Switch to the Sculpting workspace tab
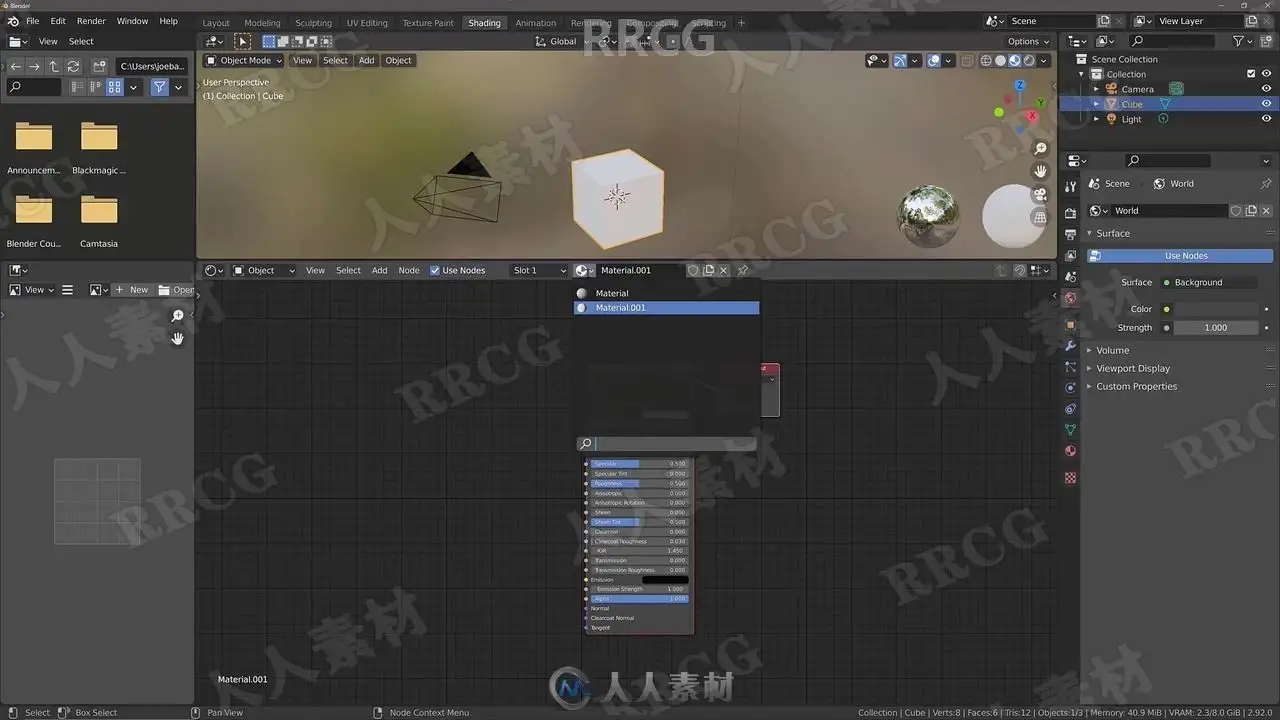1280x720 pixels. click(x=313, y=23)
